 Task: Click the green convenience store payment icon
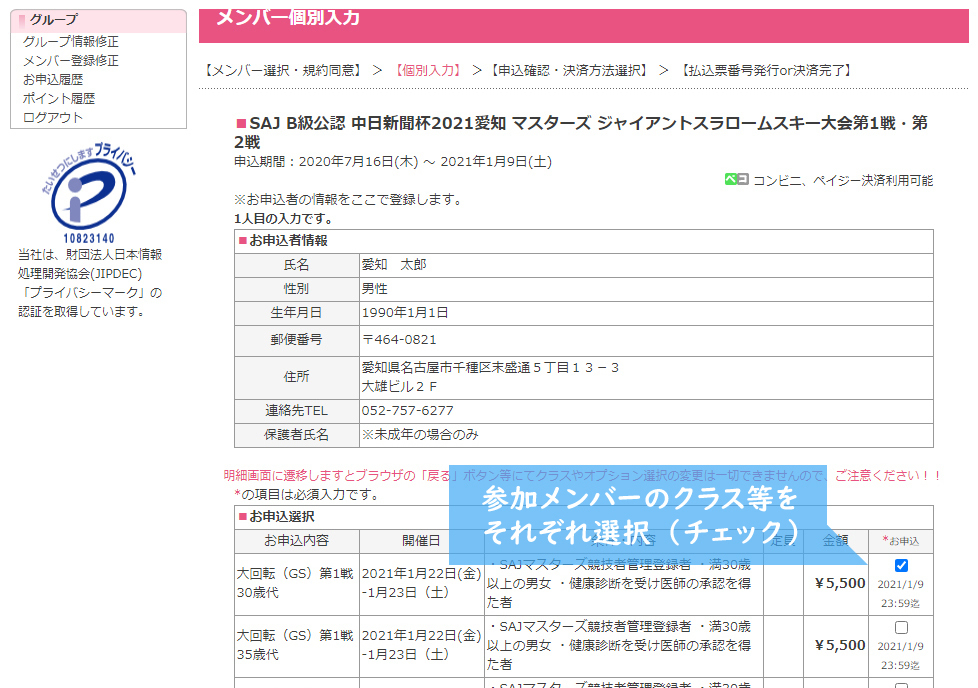pos(736,180)
